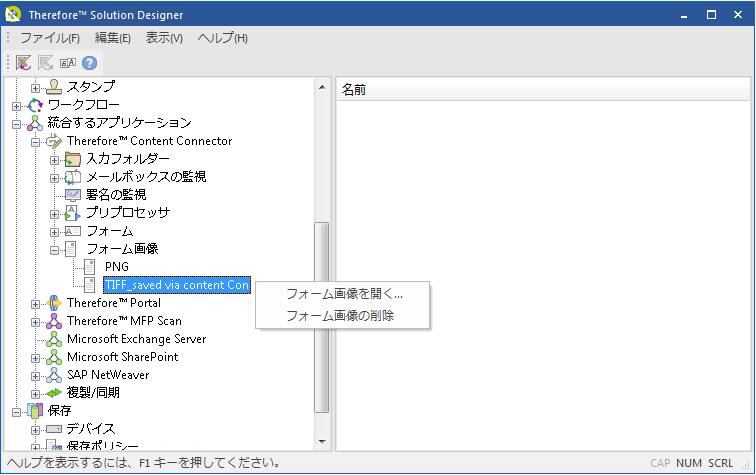The height and width of the screenshot is (475, 756).
Task: Open the 表示(V) menu
Action: point(164,38)
